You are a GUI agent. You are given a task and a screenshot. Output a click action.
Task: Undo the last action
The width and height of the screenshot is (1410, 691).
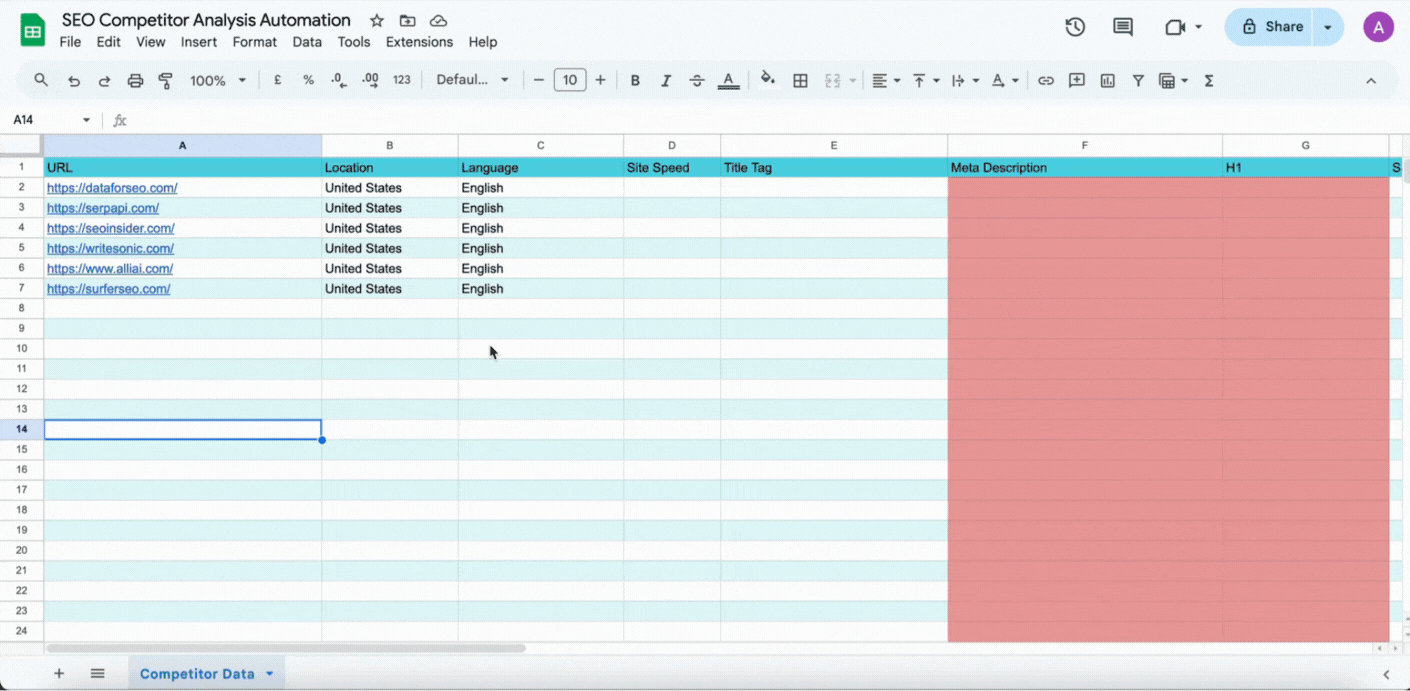[x=73, y=80]
